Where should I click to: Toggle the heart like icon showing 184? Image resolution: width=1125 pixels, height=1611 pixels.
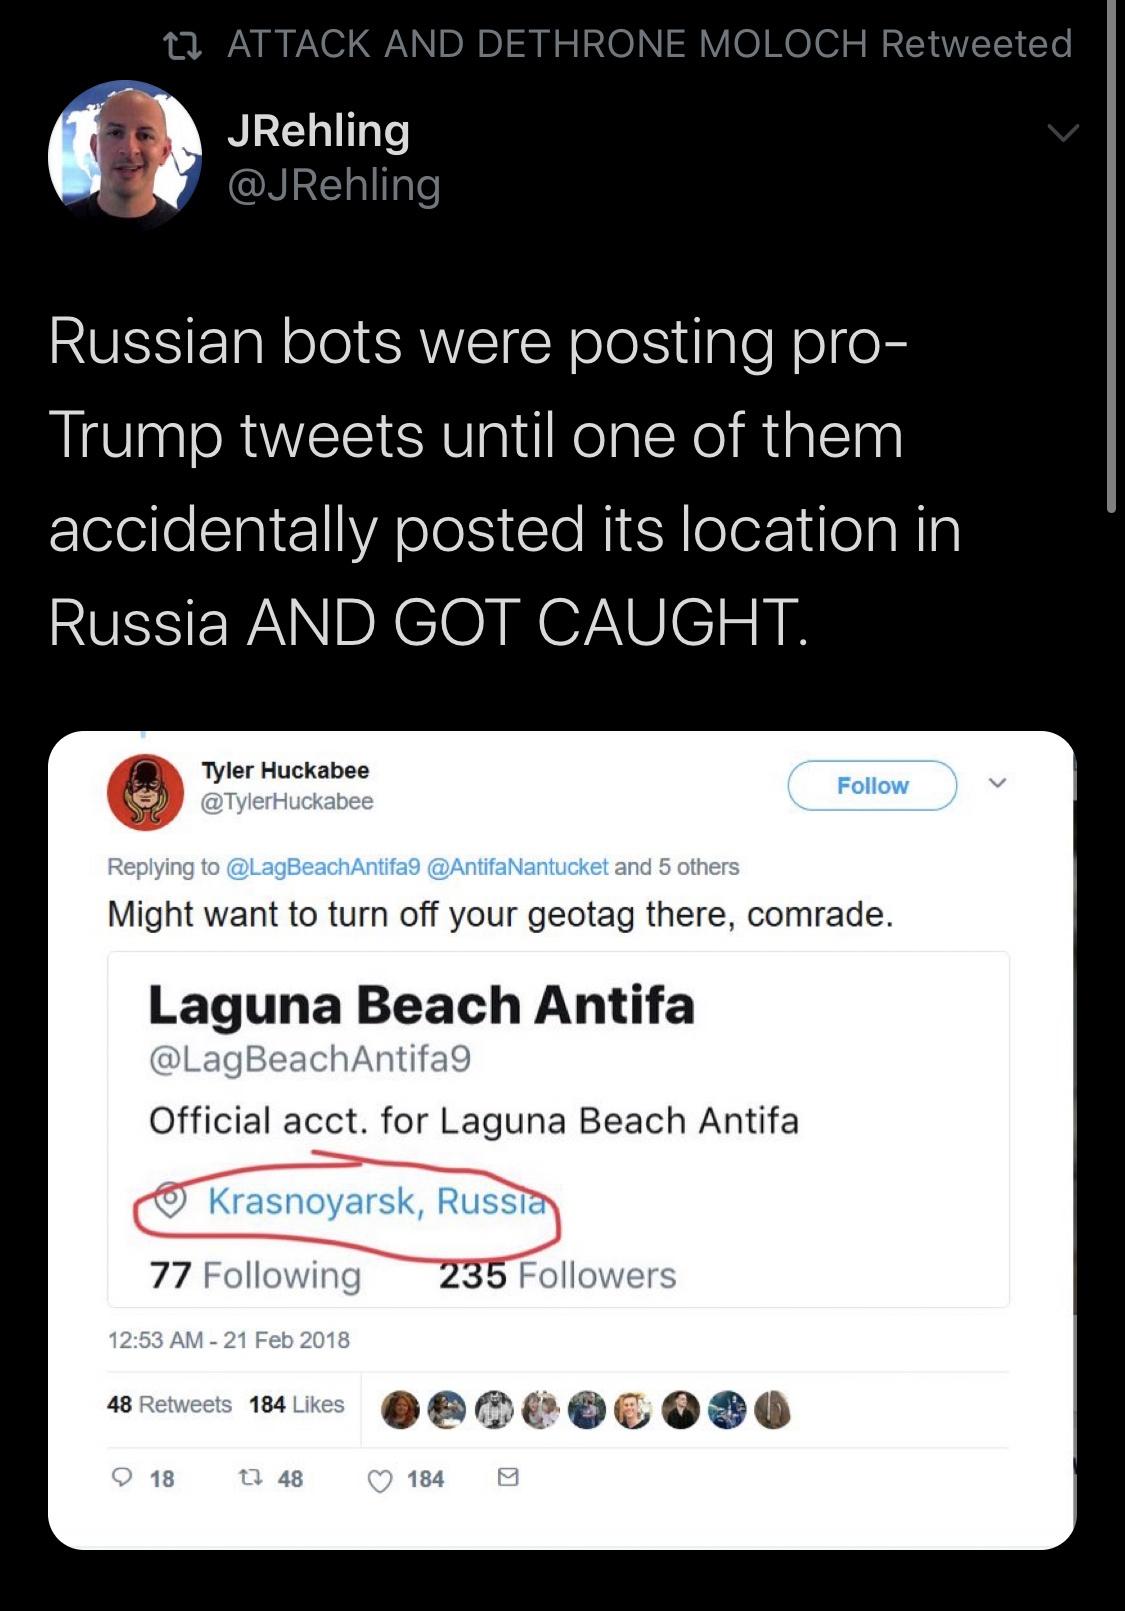pyautogui.click(x=380, y=1479)
